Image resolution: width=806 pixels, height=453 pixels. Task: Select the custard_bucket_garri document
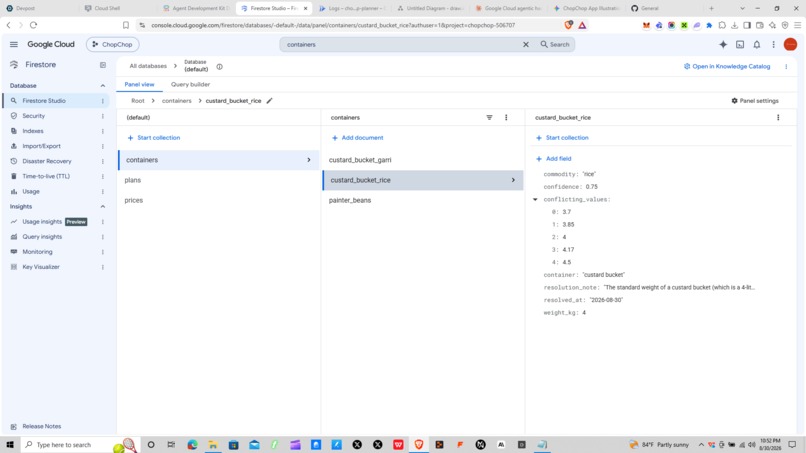point(423,160)
